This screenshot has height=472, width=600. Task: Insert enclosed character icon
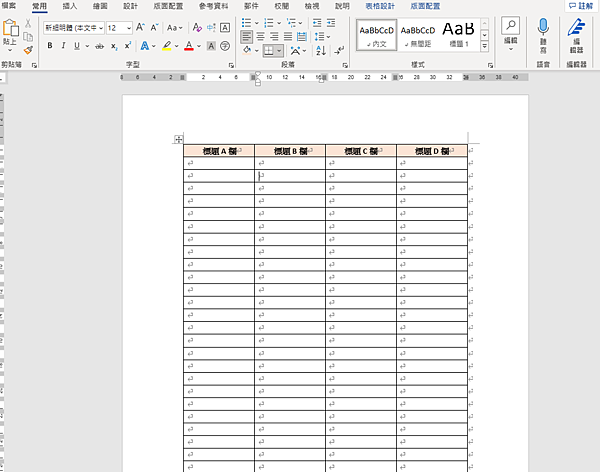225,46
